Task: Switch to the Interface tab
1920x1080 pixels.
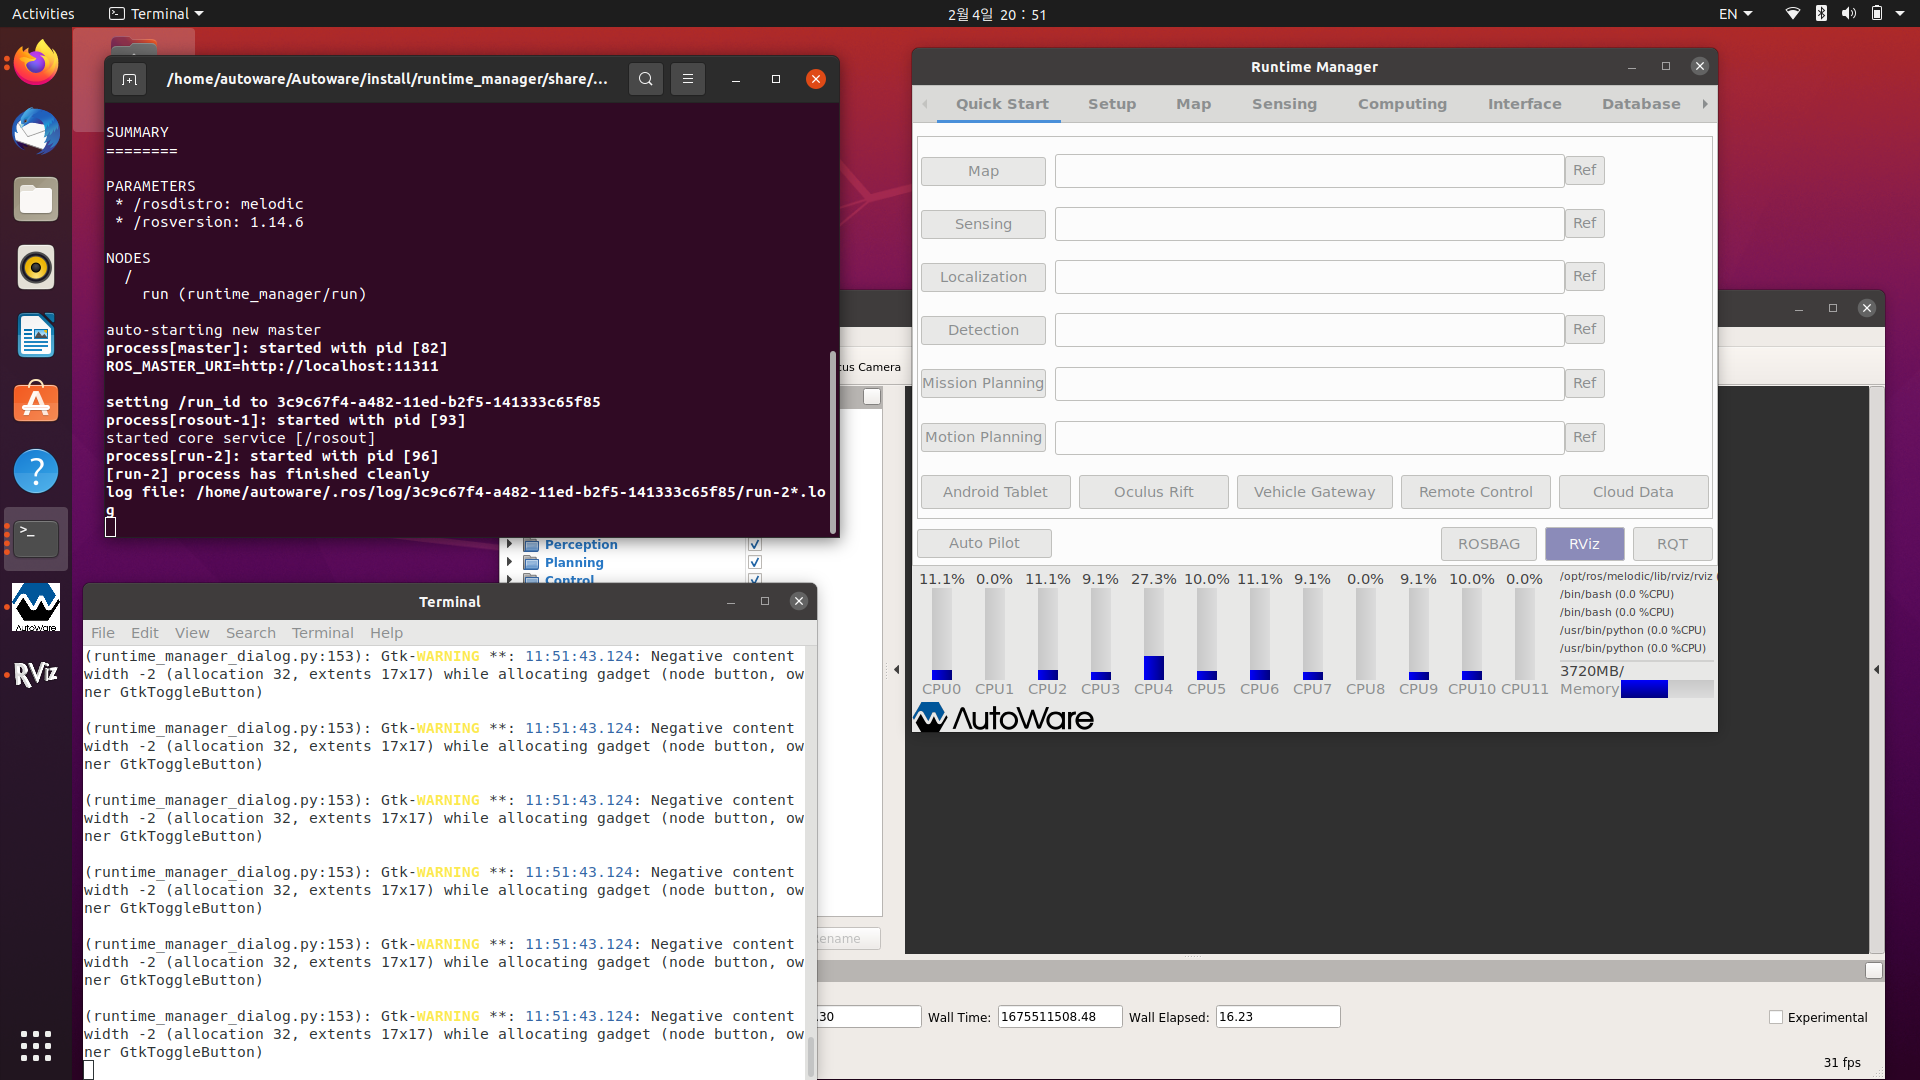Action: (1524, 104)
